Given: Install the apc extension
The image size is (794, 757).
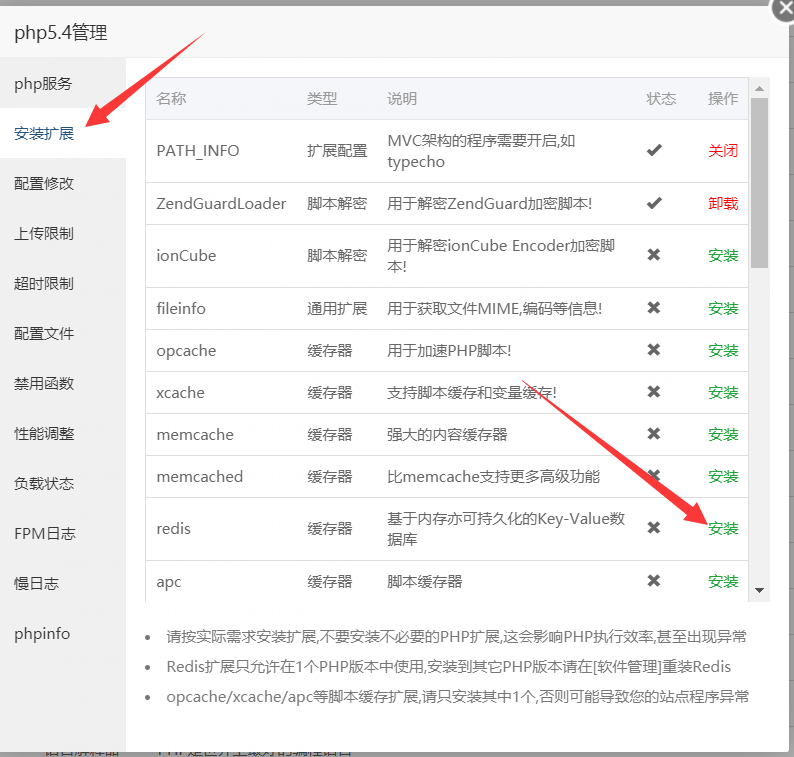Looking at the screenshot, I should (x=723, y=581).
